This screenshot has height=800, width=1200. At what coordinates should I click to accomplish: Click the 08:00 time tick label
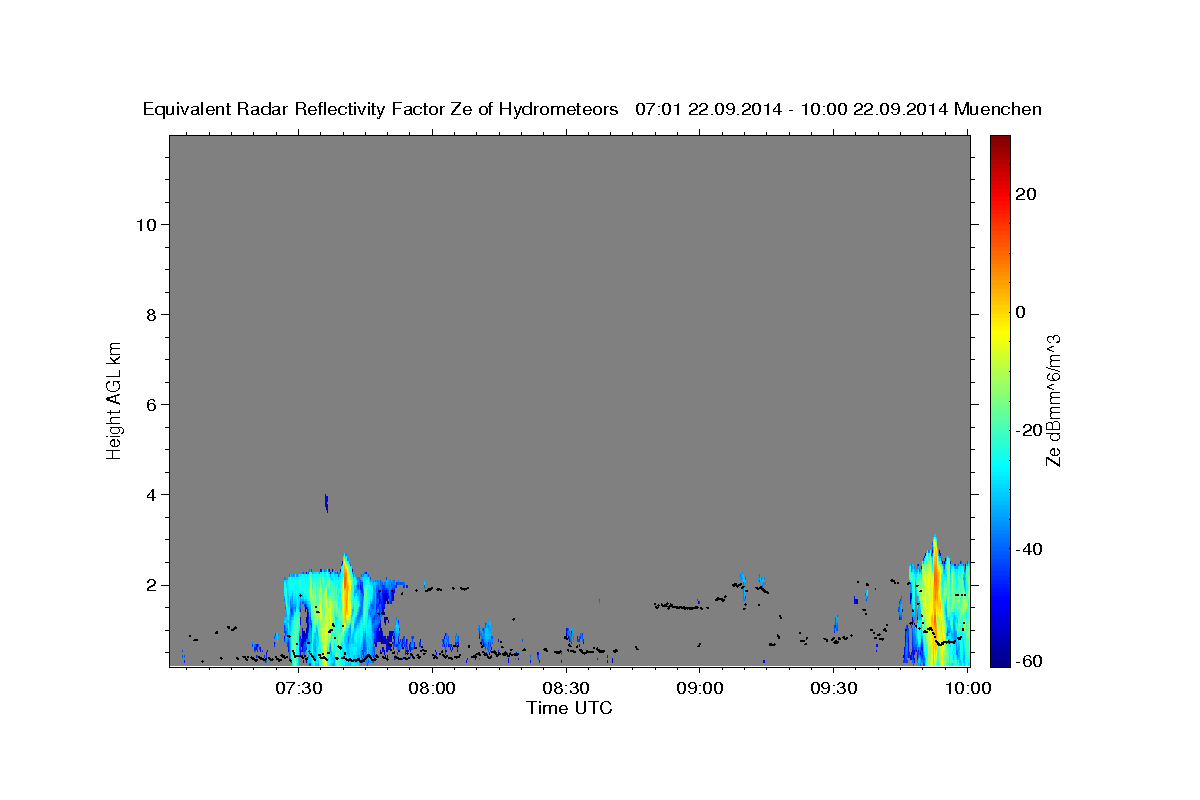click(432, 688)
